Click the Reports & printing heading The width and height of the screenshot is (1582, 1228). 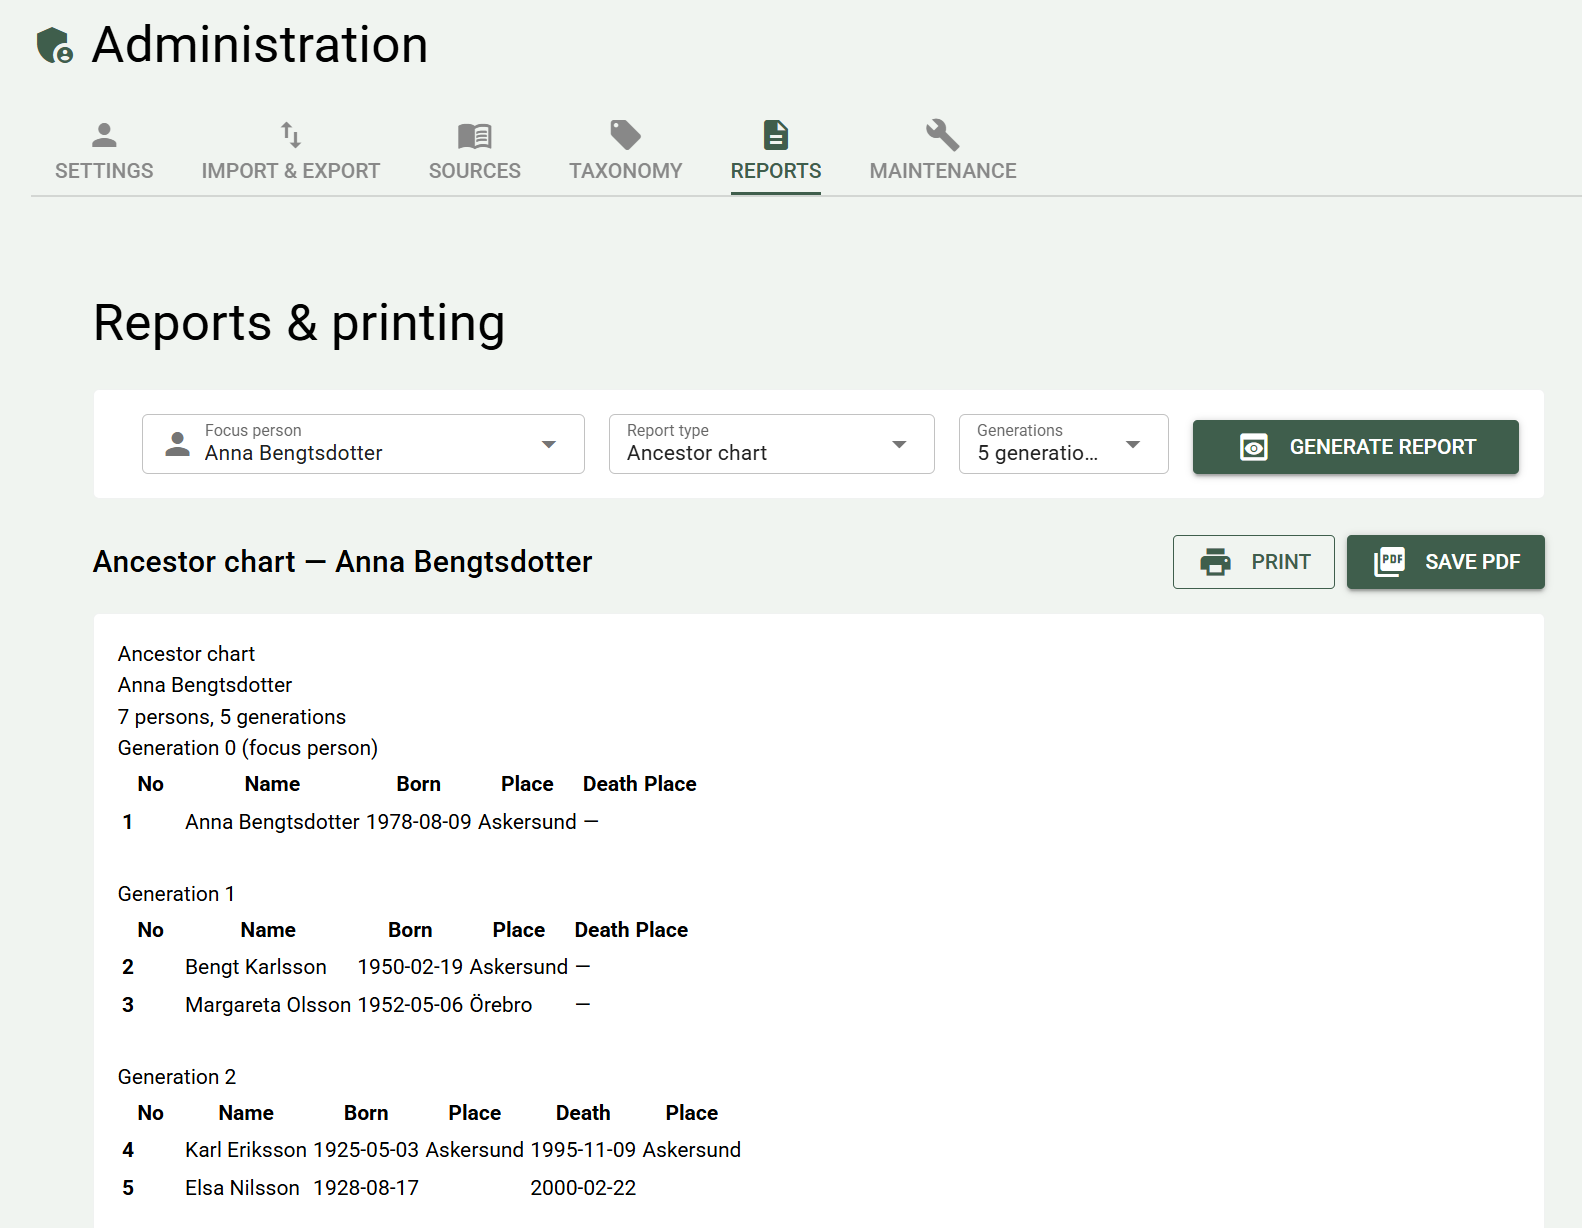299,323
